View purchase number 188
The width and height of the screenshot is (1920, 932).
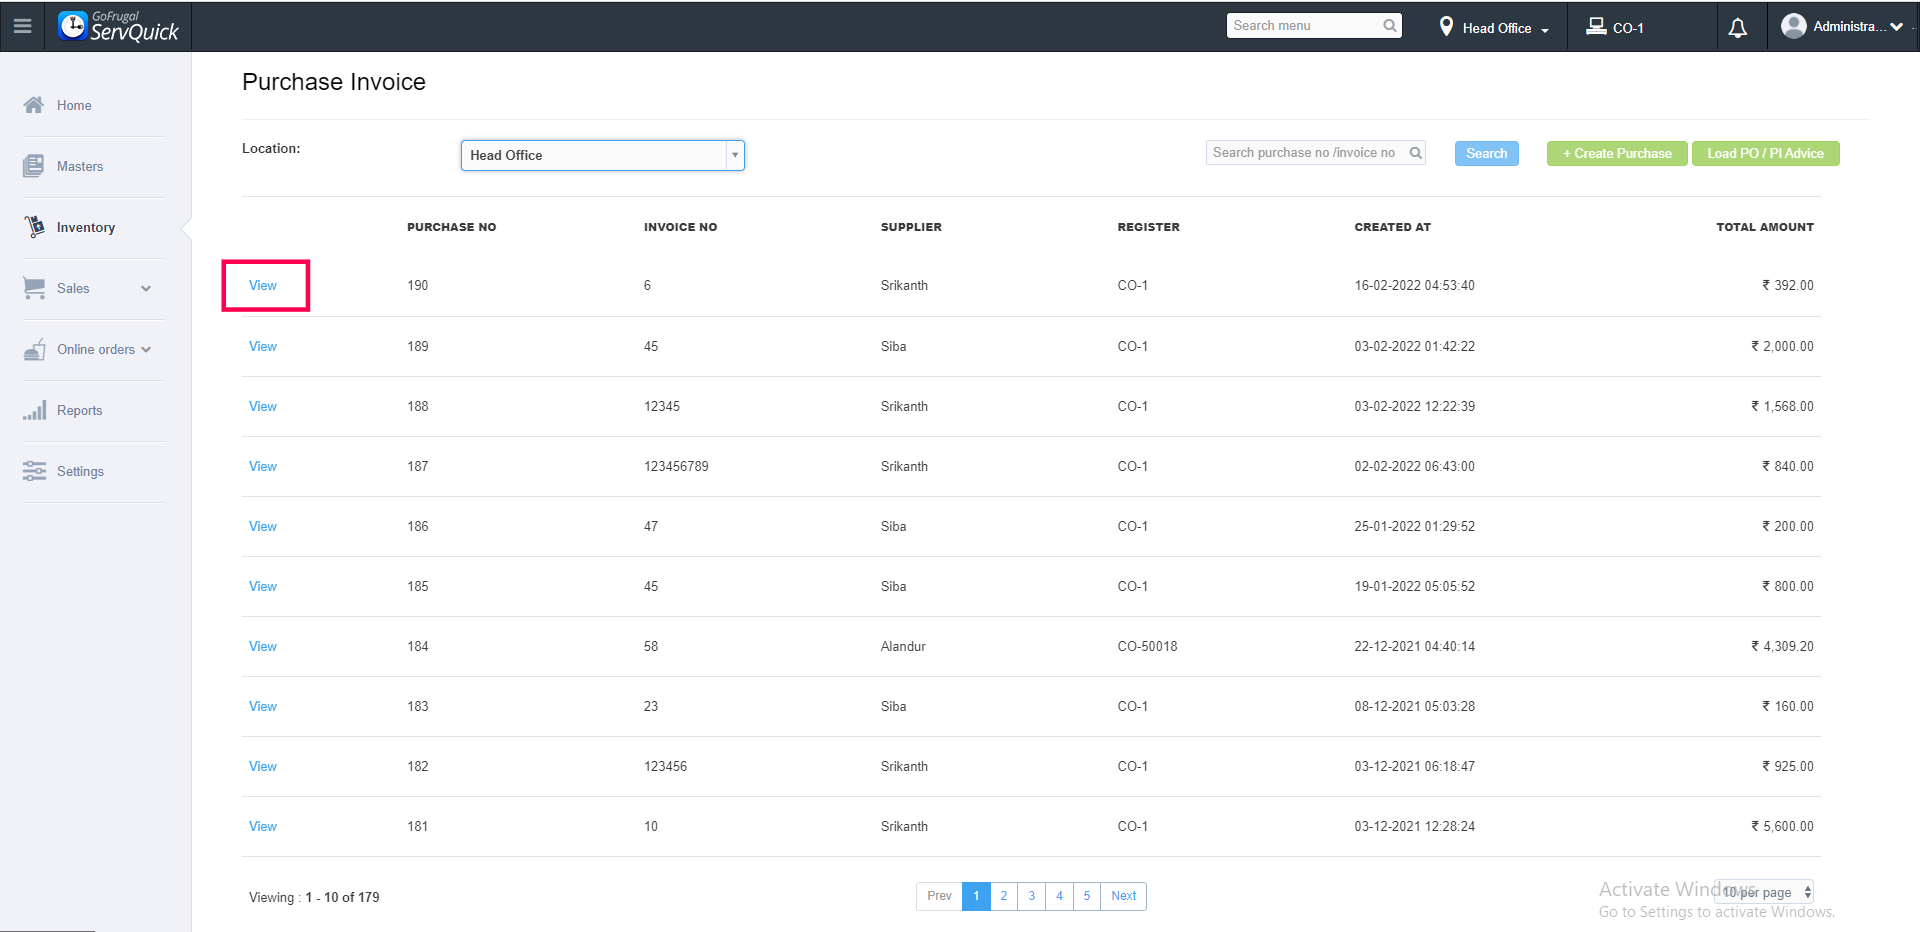263,406
